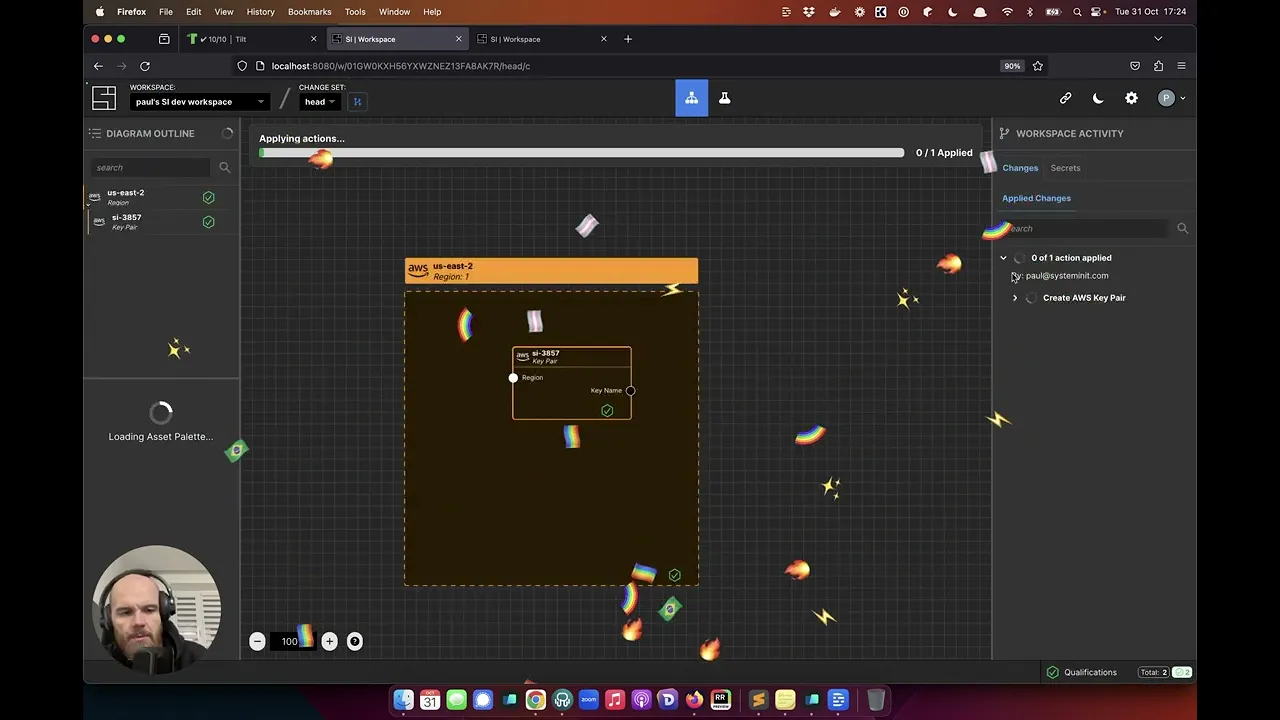Click the zoom out minus button

pos(257,641)
